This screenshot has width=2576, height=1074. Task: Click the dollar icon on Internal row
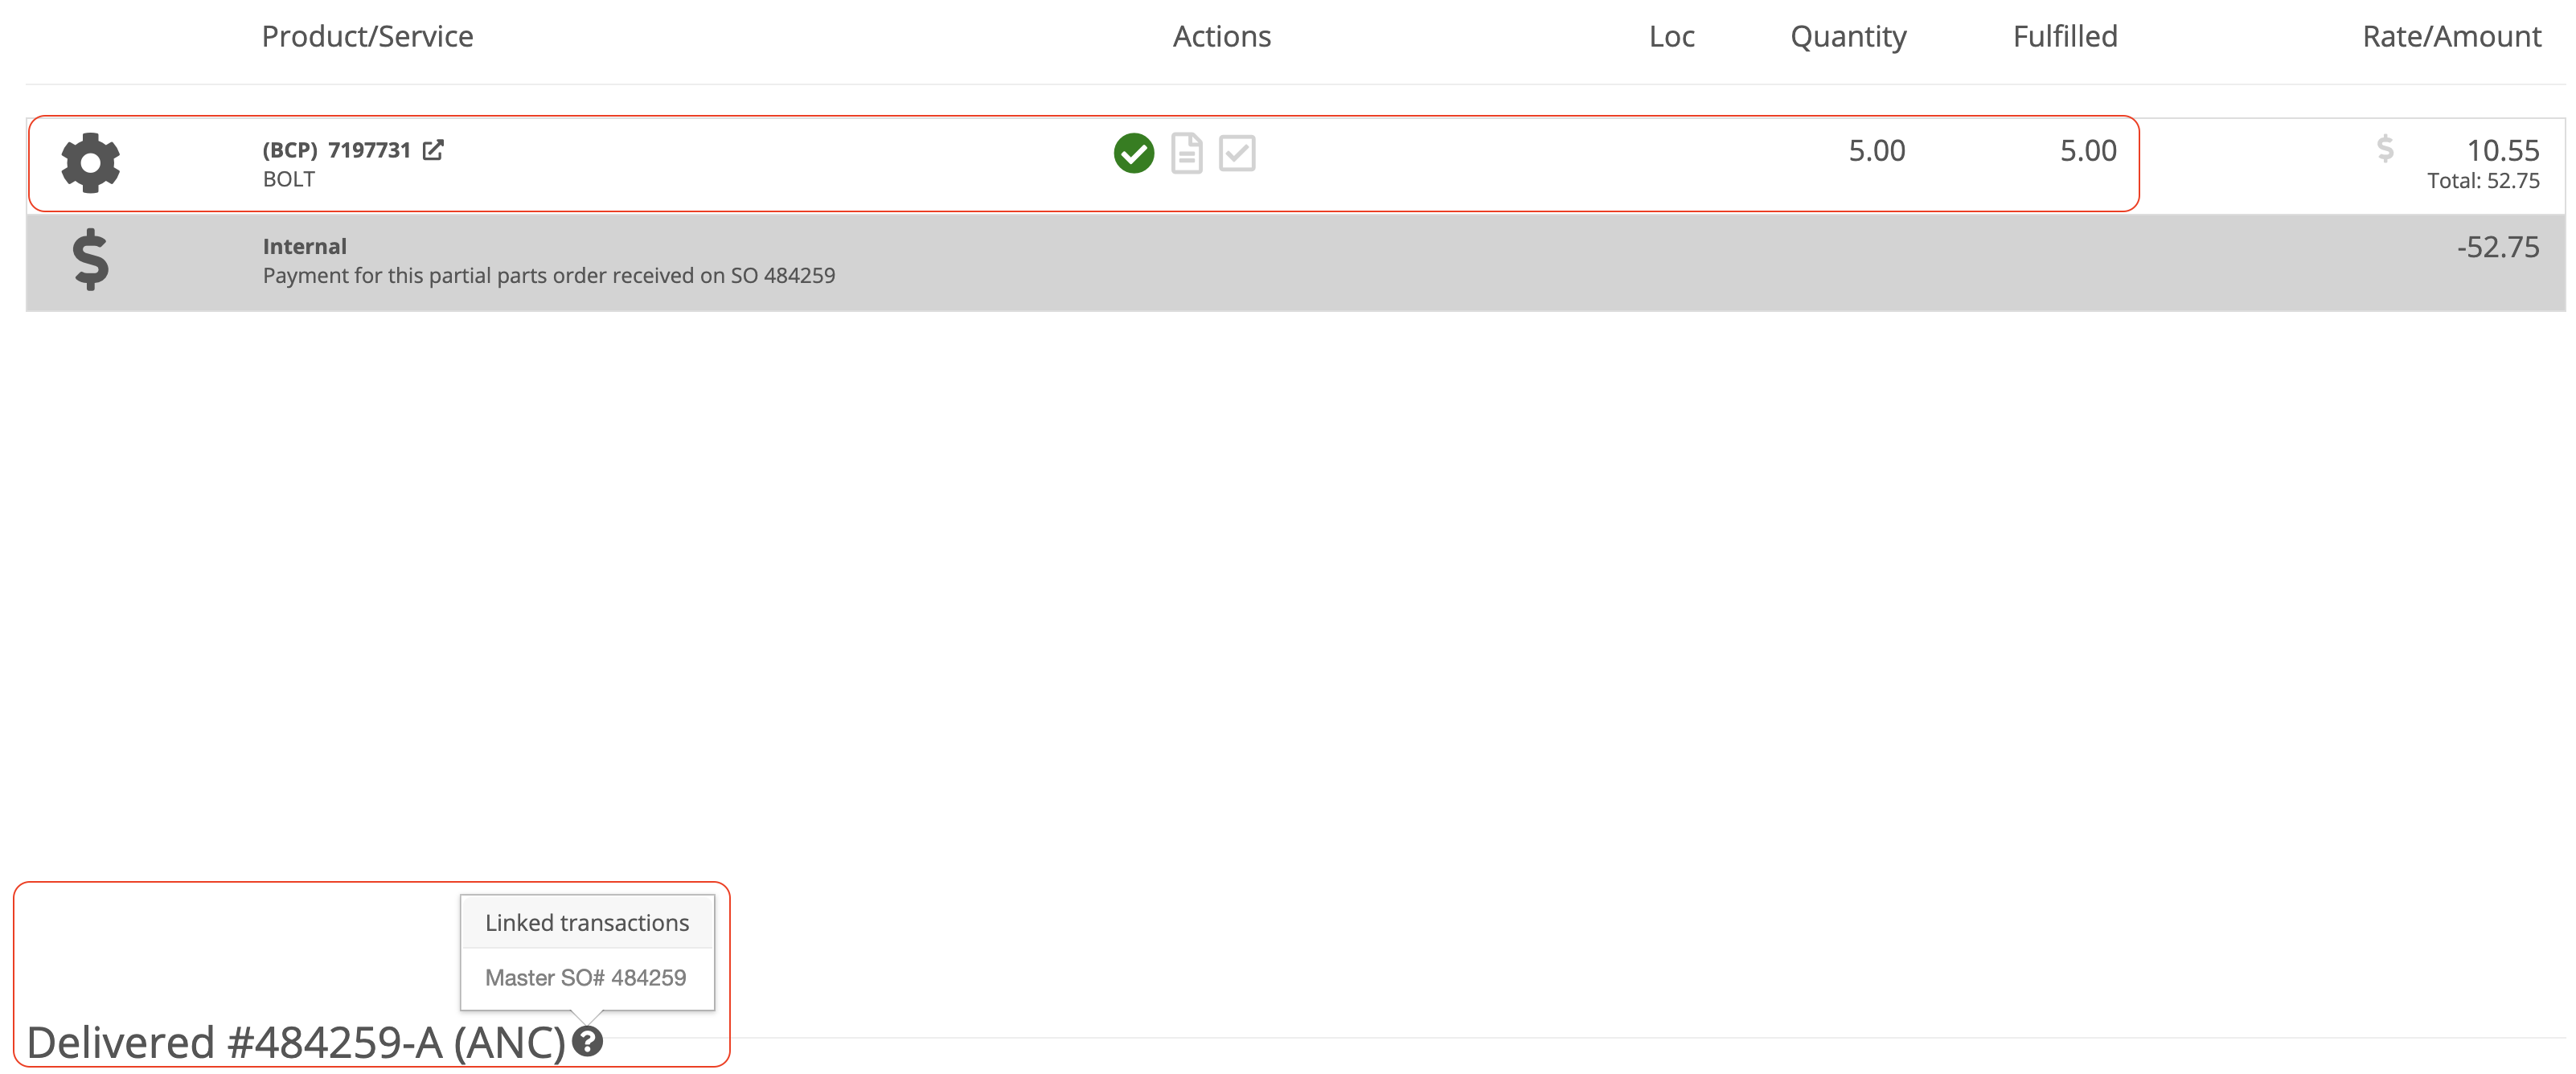90,260
